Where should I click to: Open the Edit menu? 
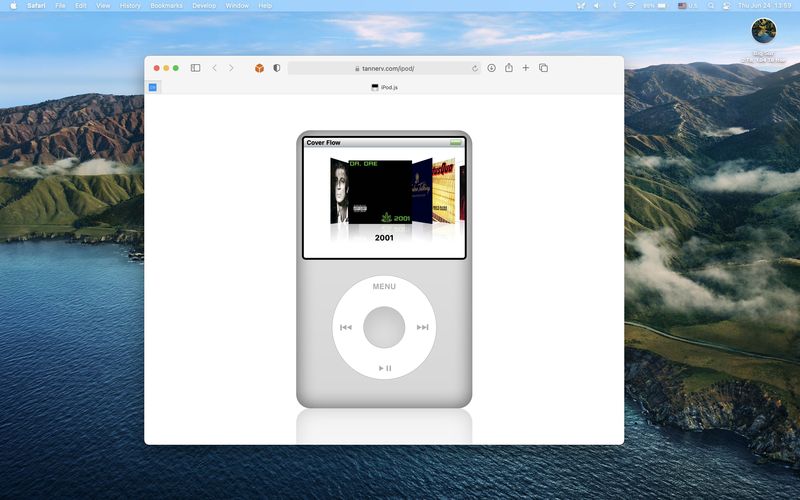81,6
